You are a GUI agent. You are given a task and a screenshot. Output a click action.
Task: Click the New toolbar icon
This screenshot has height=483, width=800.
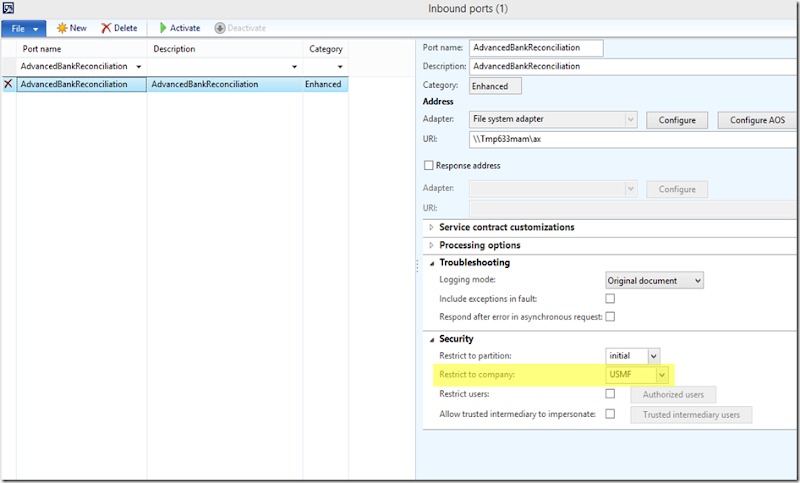point(63,28)
